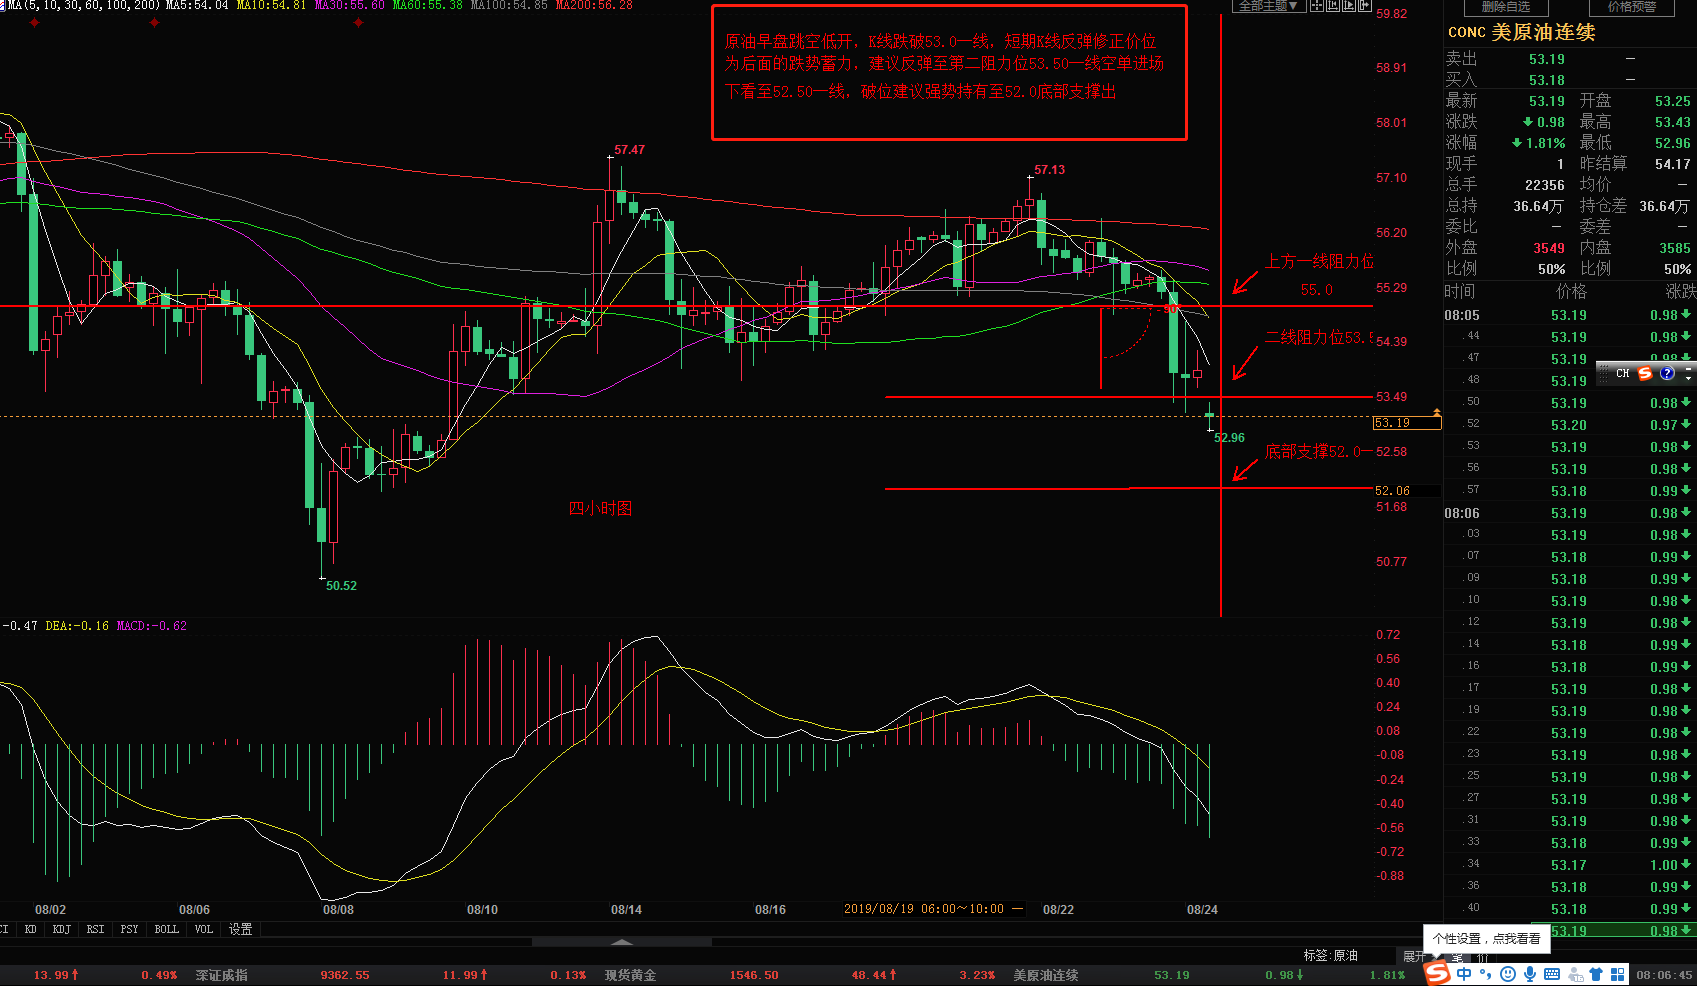Screen dimensions: 1697x986
Task: Open Sogou toolbox grid icon
Action: 1616,974
